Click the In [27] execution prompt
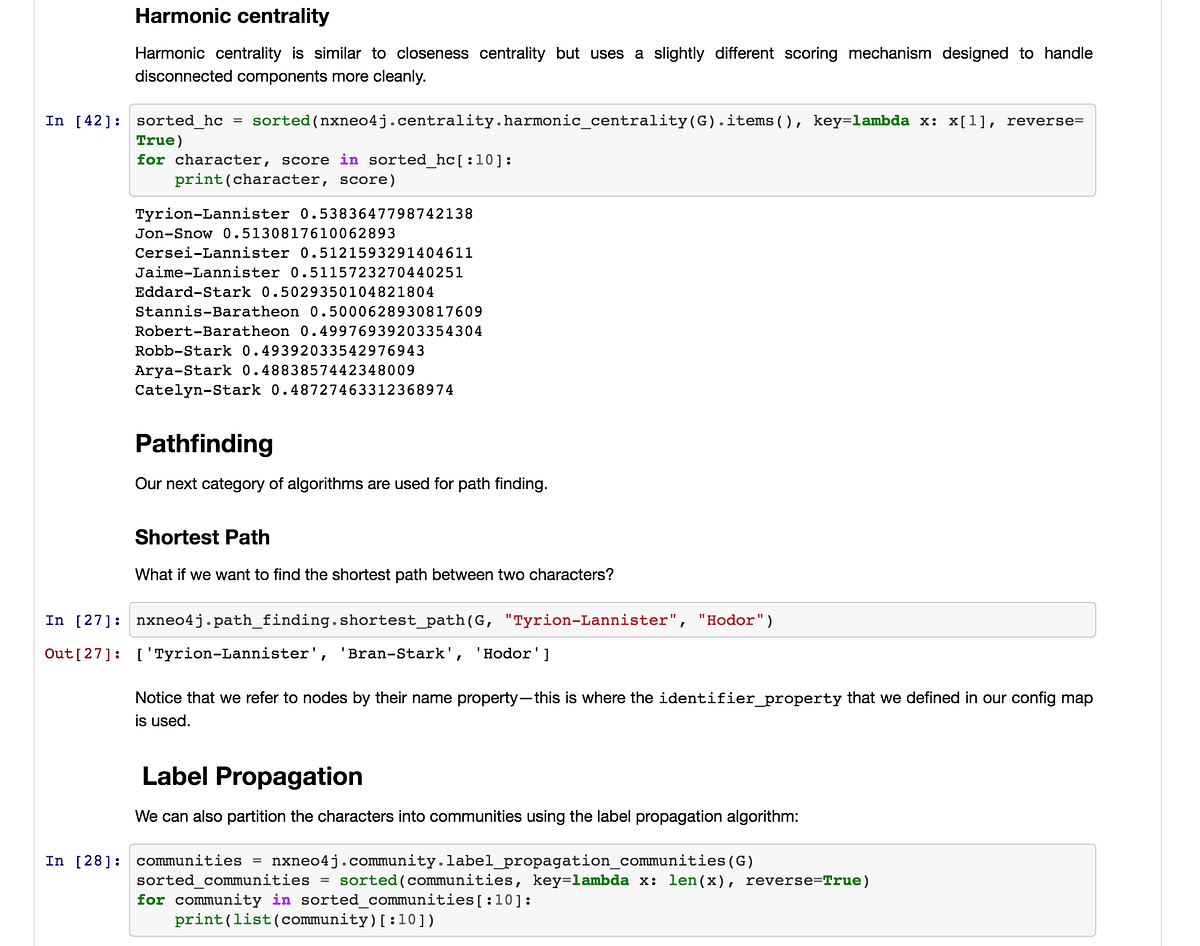Viewport: 1200px width, 946px height. (x=83, y=621)
